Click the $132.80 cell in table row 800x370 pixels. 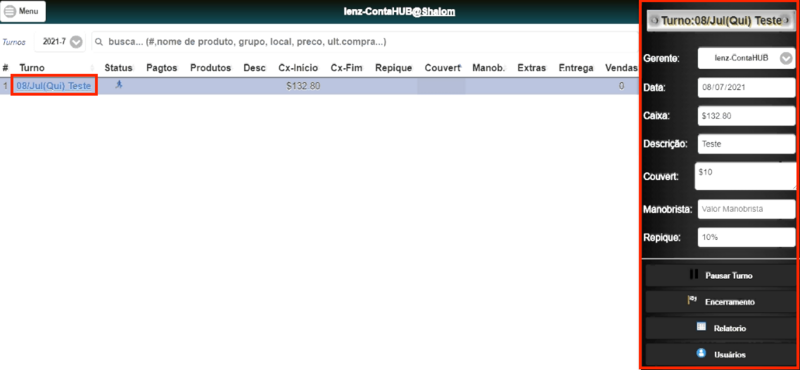pos(303,86)
